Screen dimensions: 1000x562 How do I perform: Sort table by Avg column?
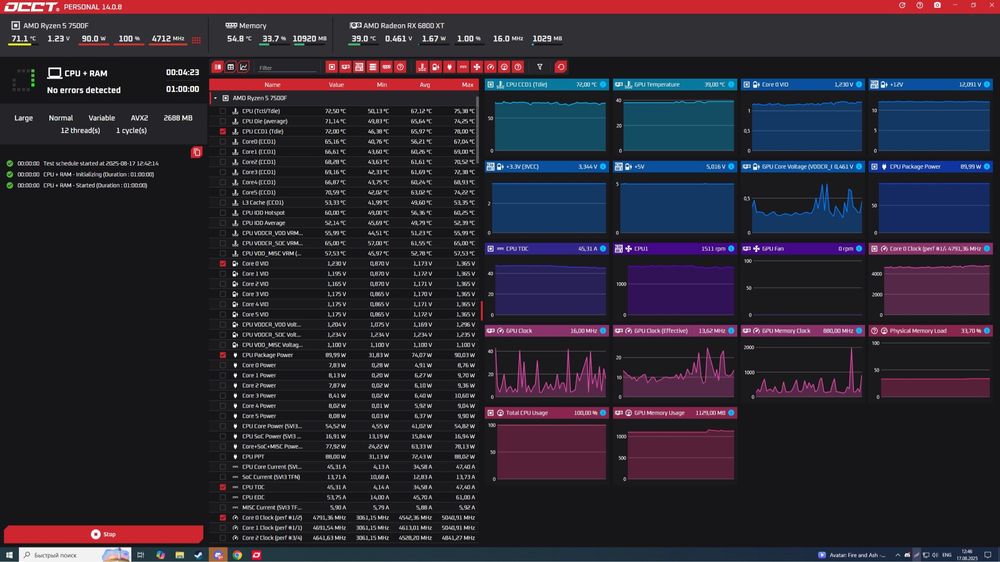coord(425,85)
